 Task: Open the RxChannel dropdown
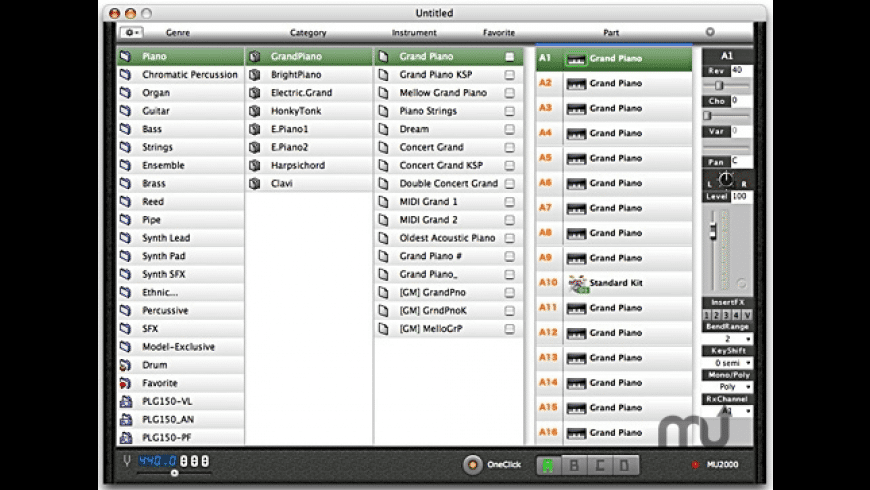(x=727, y=411)
